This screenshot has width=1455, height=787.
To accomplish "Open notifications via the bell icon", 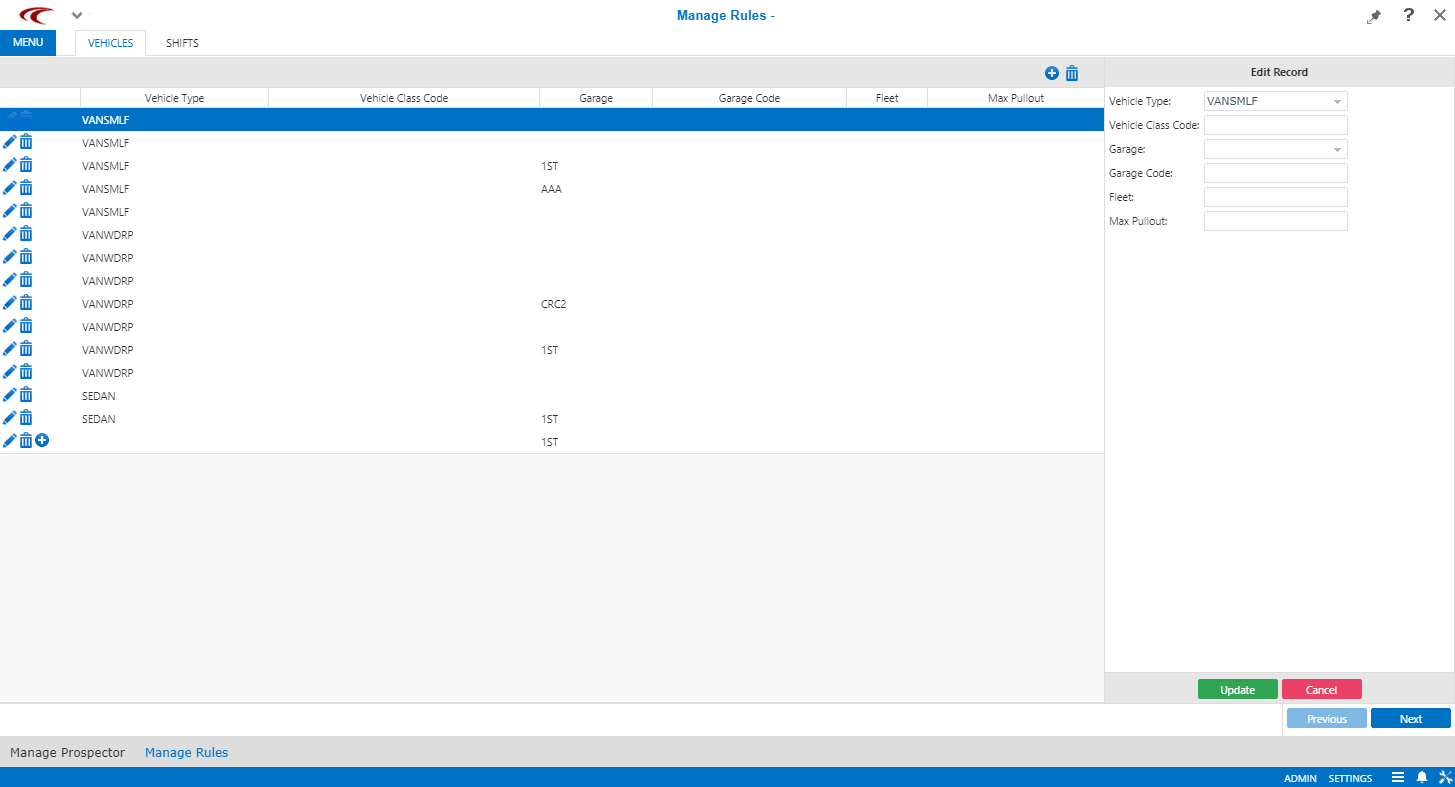I will (1421, 777).
